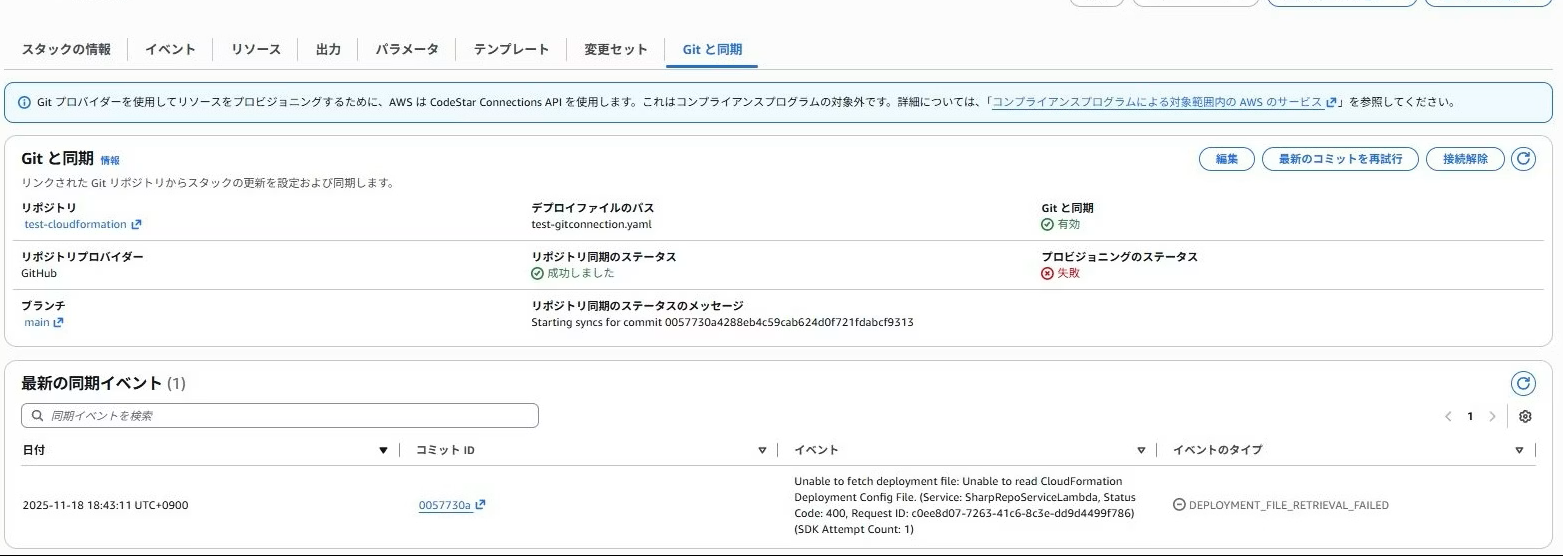Click the Starting syncs for commit message
This screenshot has width=1563, height=556.
pyautogui.click(x=722, y=323)
